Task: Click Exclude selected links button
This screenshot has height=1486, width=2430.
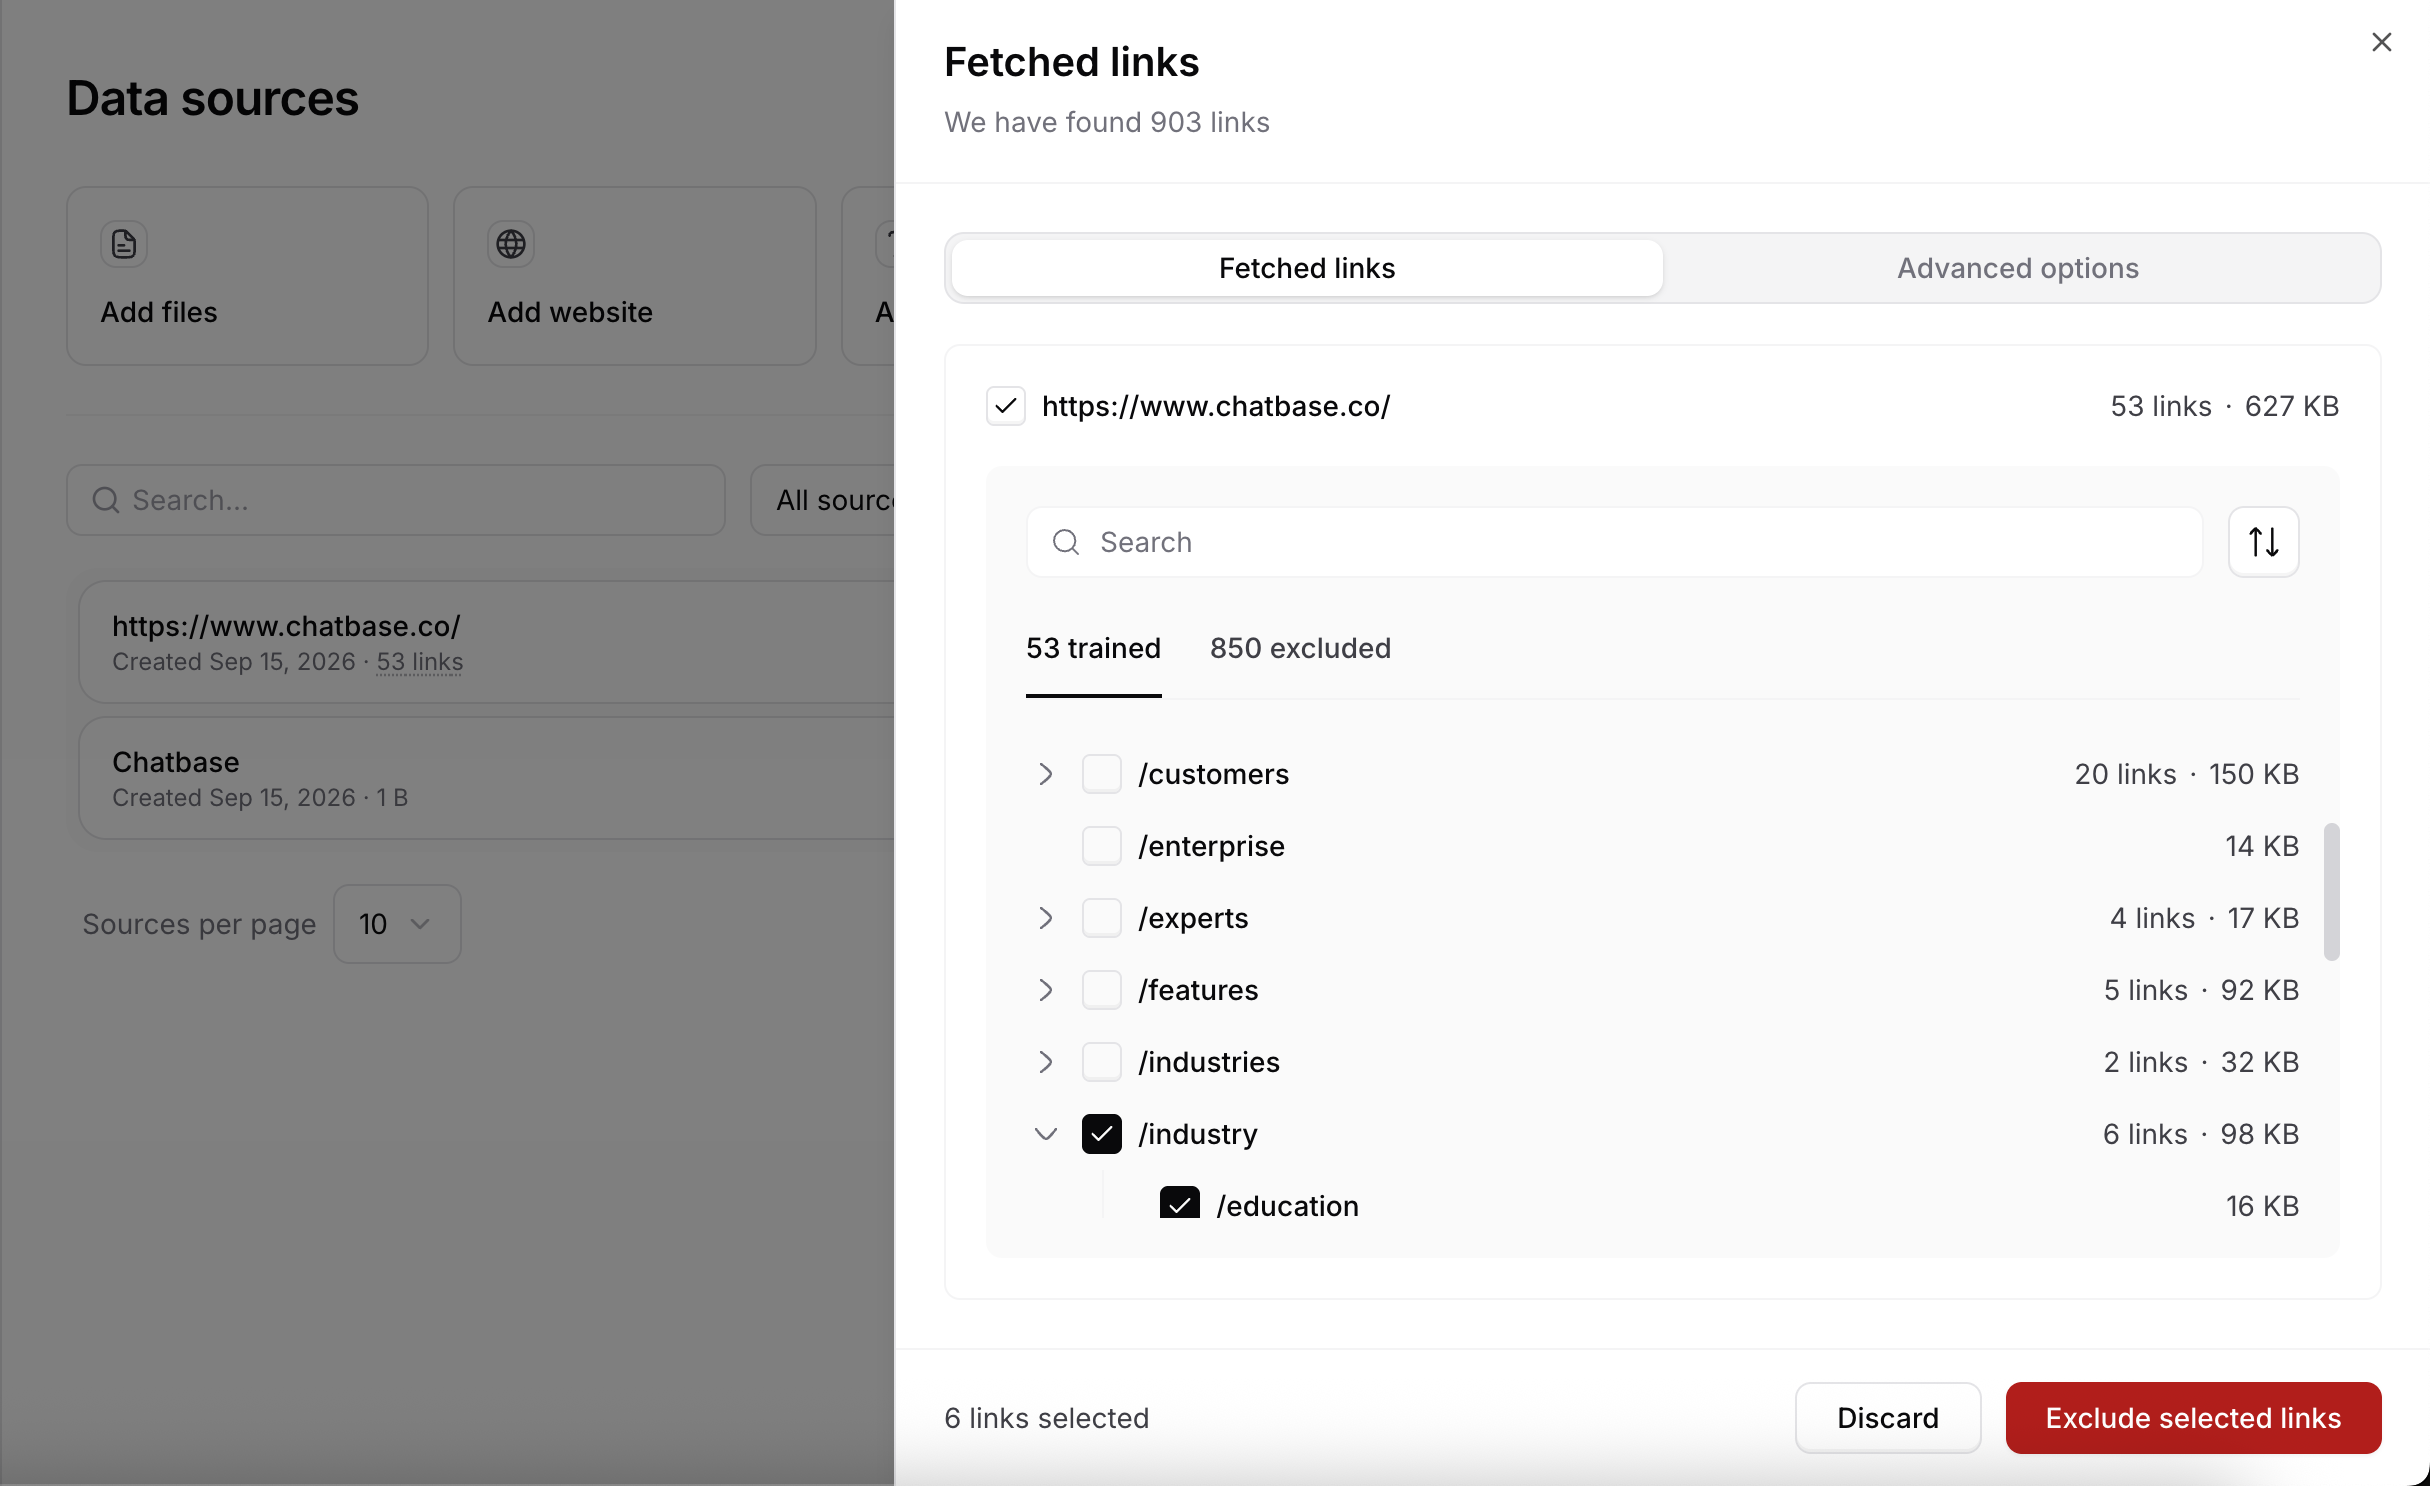Action: (x=2193, y=1418)
